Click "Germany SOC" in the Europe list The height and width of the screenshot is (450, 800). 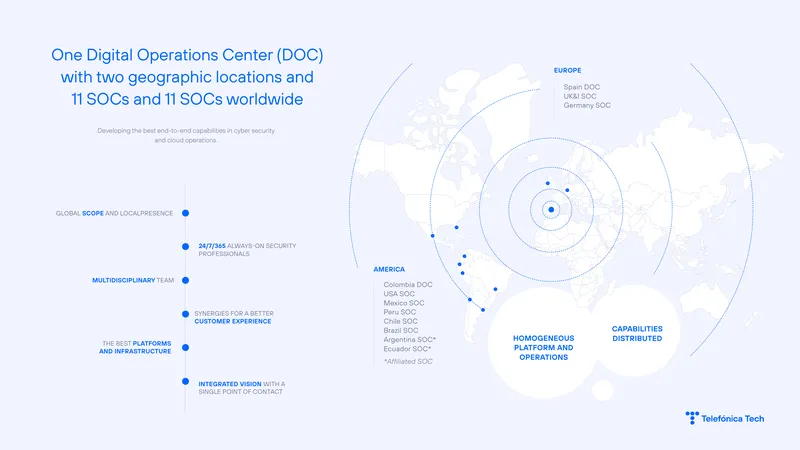tap(587, 106)
